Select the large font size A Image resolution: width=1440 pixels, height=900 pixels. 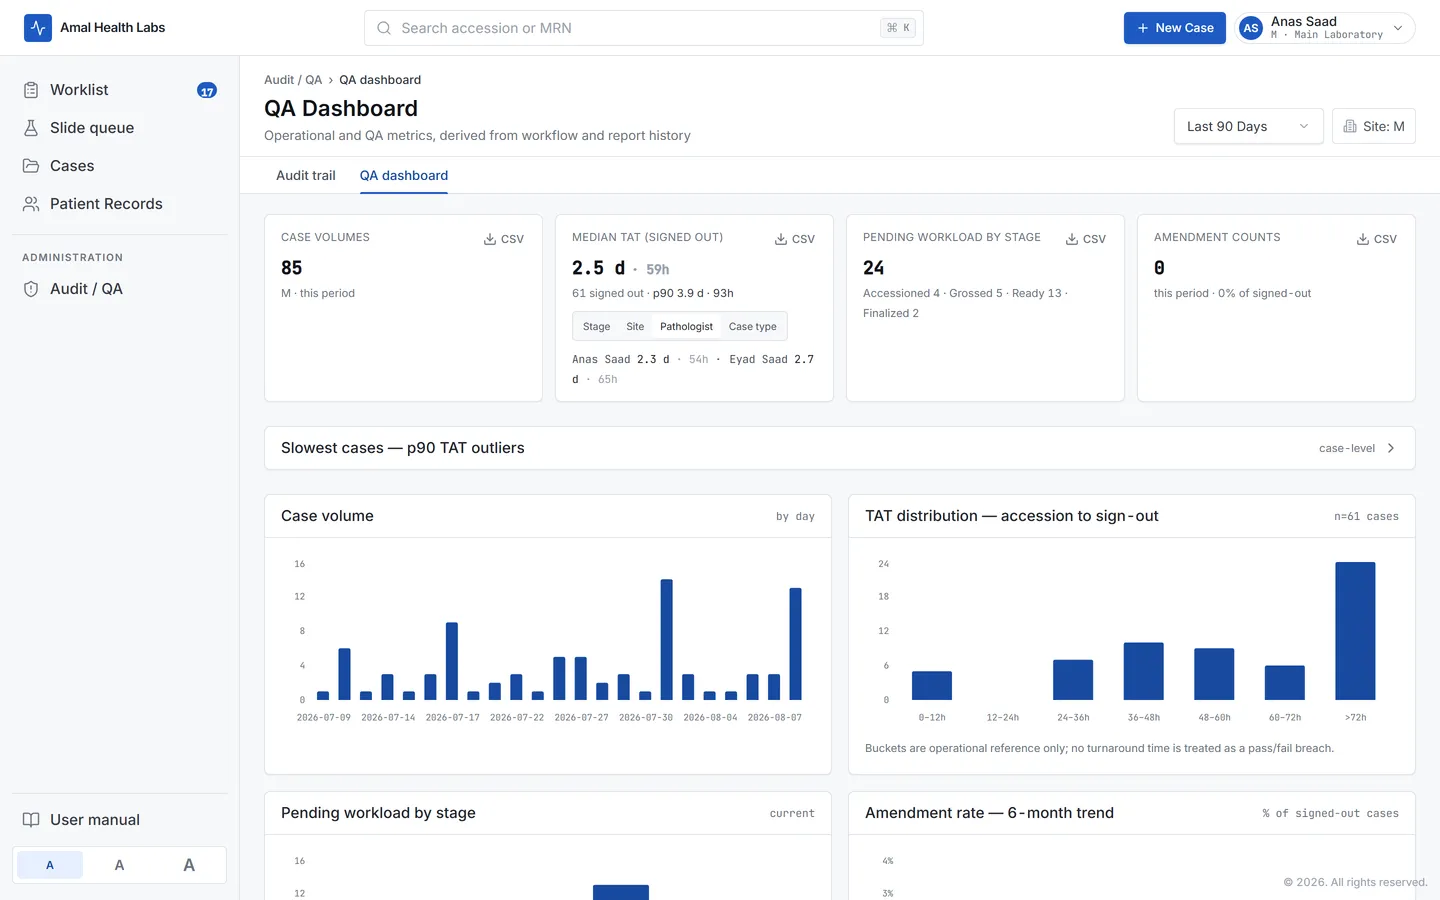(x=189, y=865)
